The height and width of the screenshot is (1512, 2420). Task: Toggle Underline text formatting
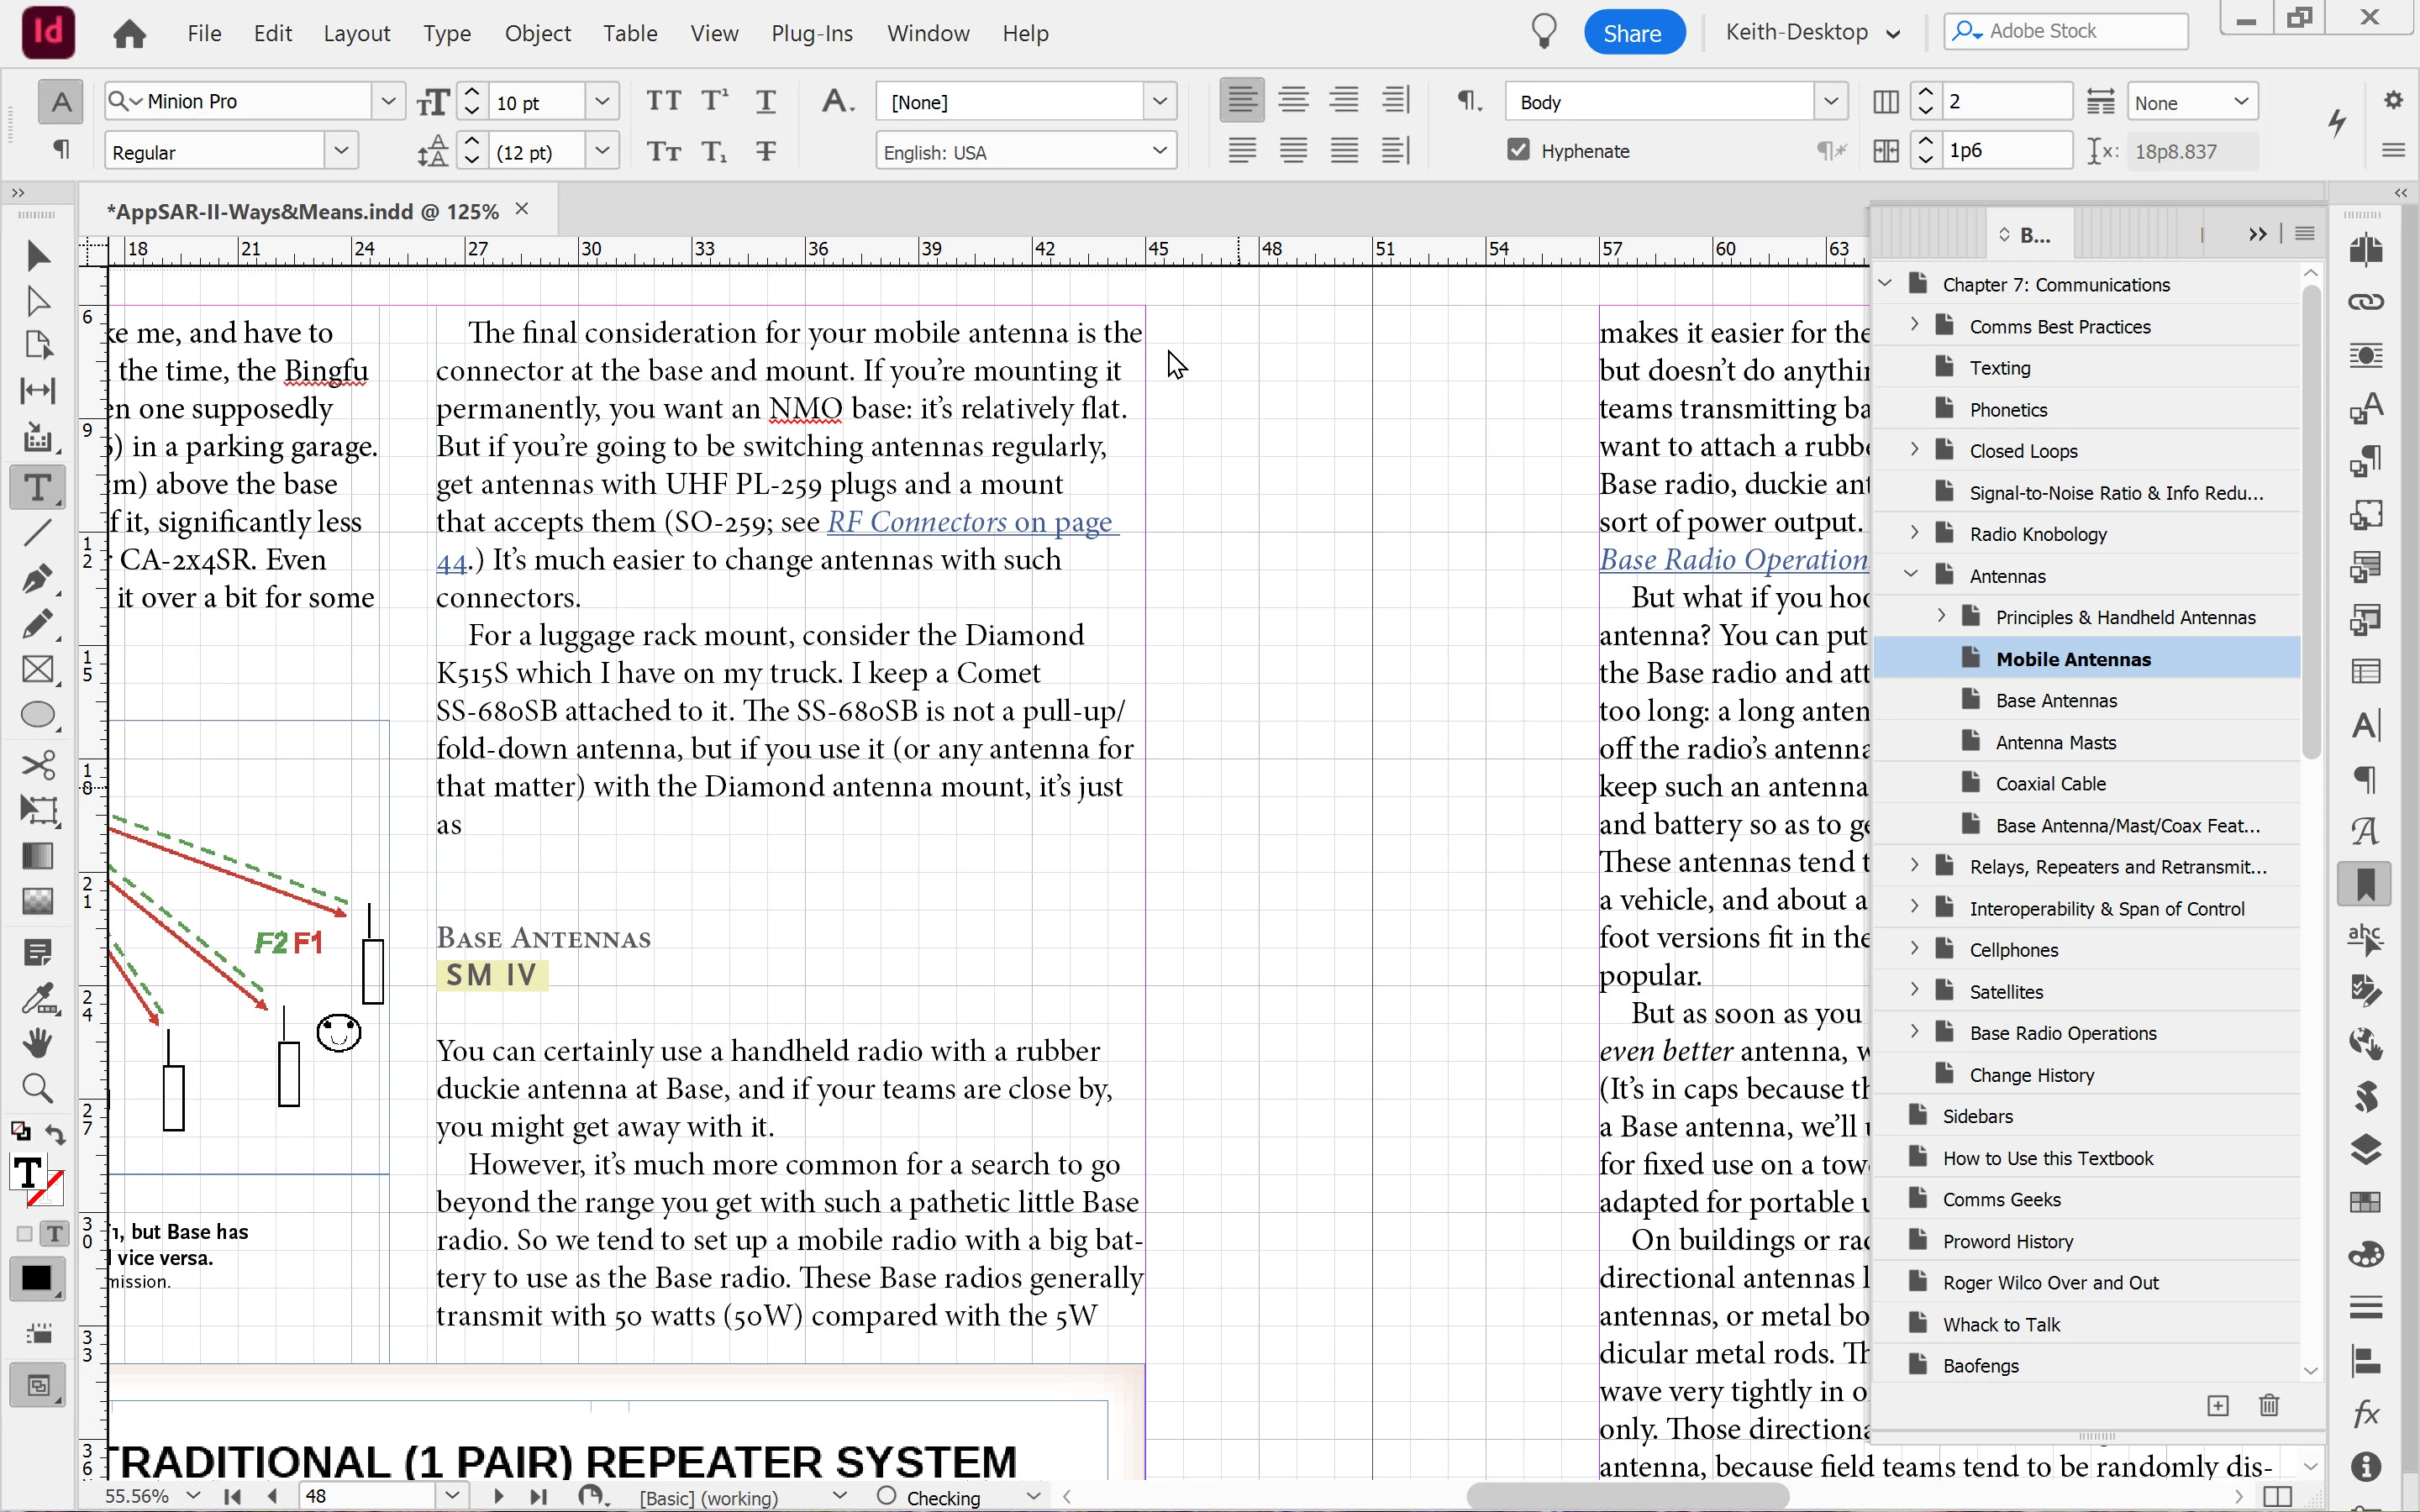765,101
